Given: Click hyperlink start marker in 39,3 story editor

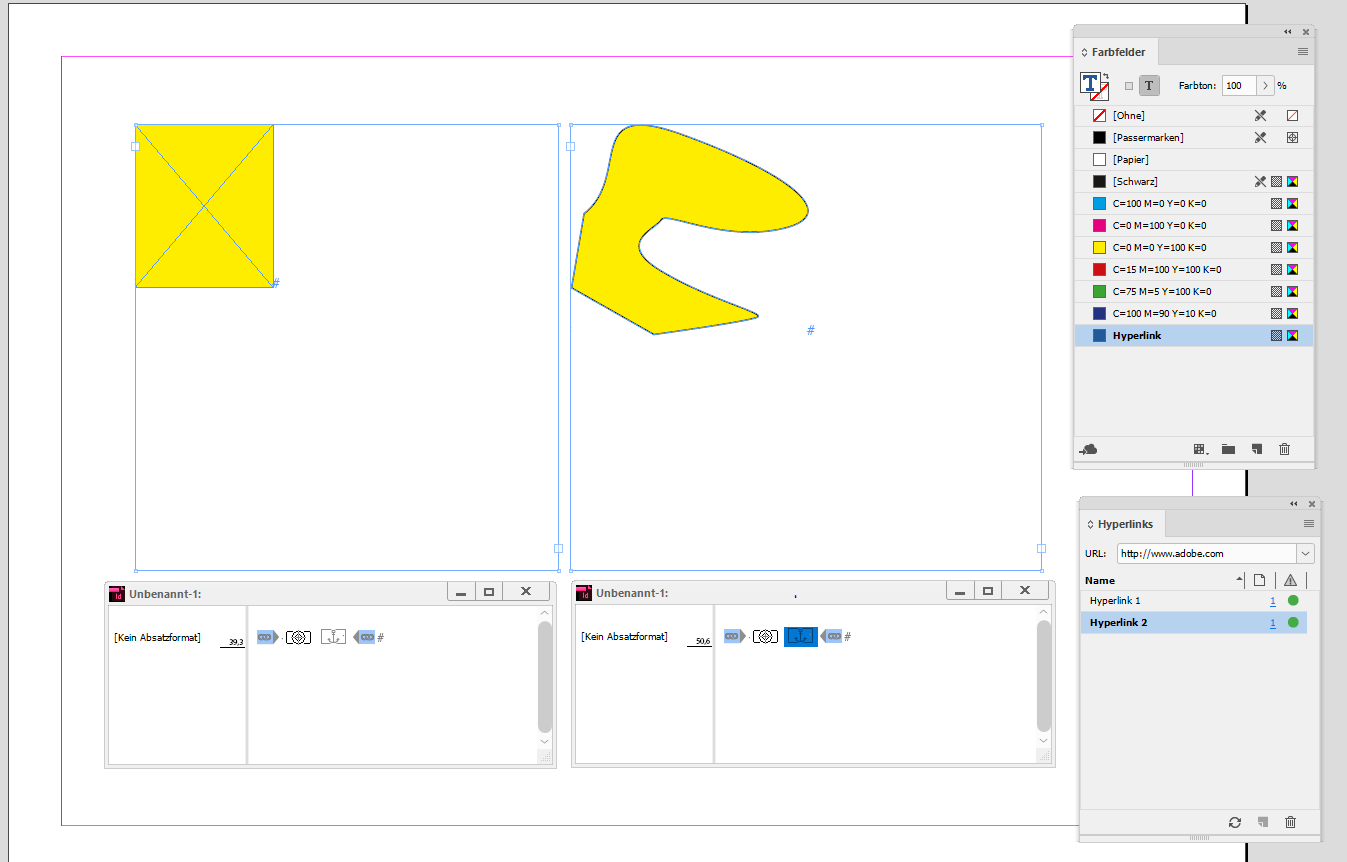Looking at the screenshot, I should click(x=267, y=636).
